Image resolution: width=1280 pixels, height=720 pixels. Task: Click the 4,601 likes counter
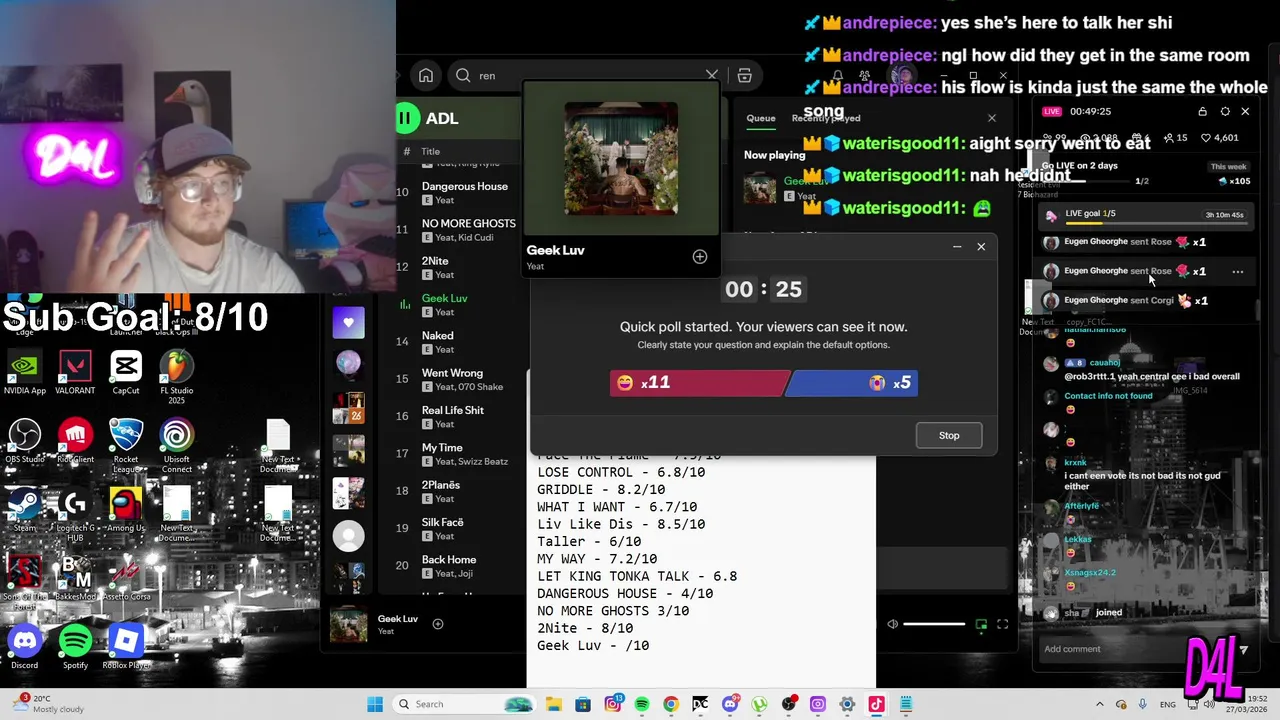point(1220,138)
